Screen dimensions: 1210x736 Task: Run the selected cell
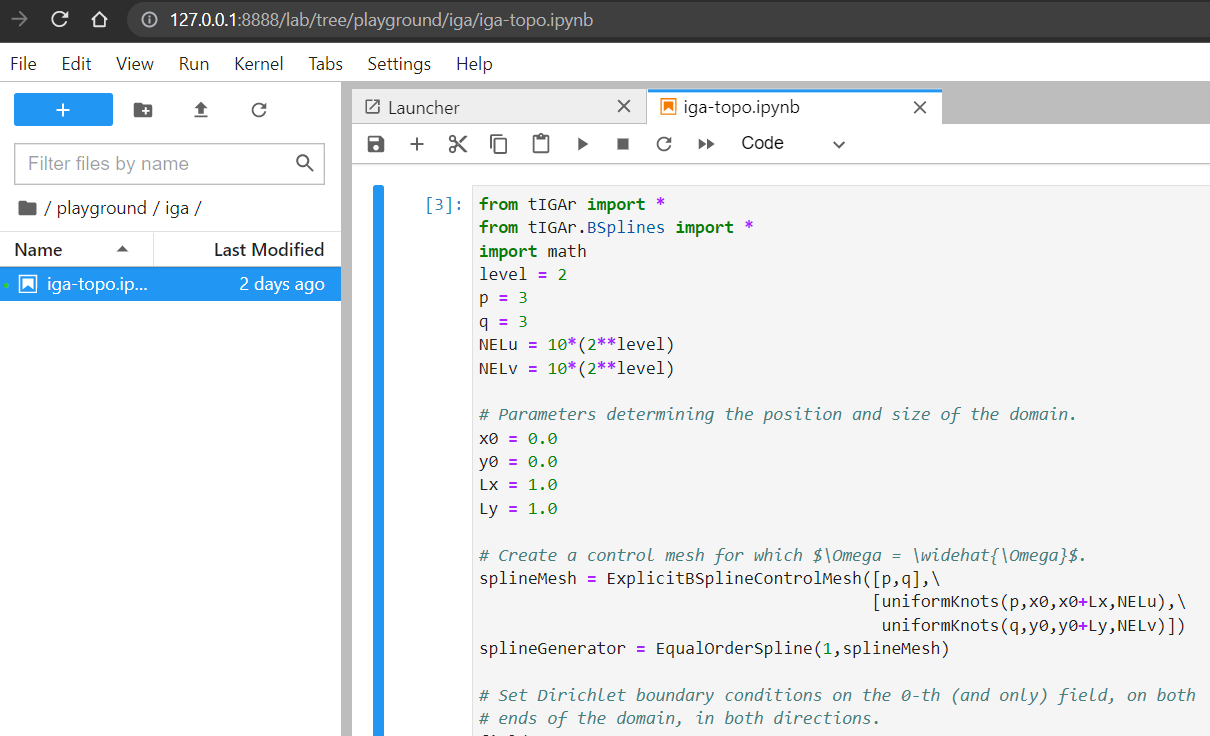[582, 144]
